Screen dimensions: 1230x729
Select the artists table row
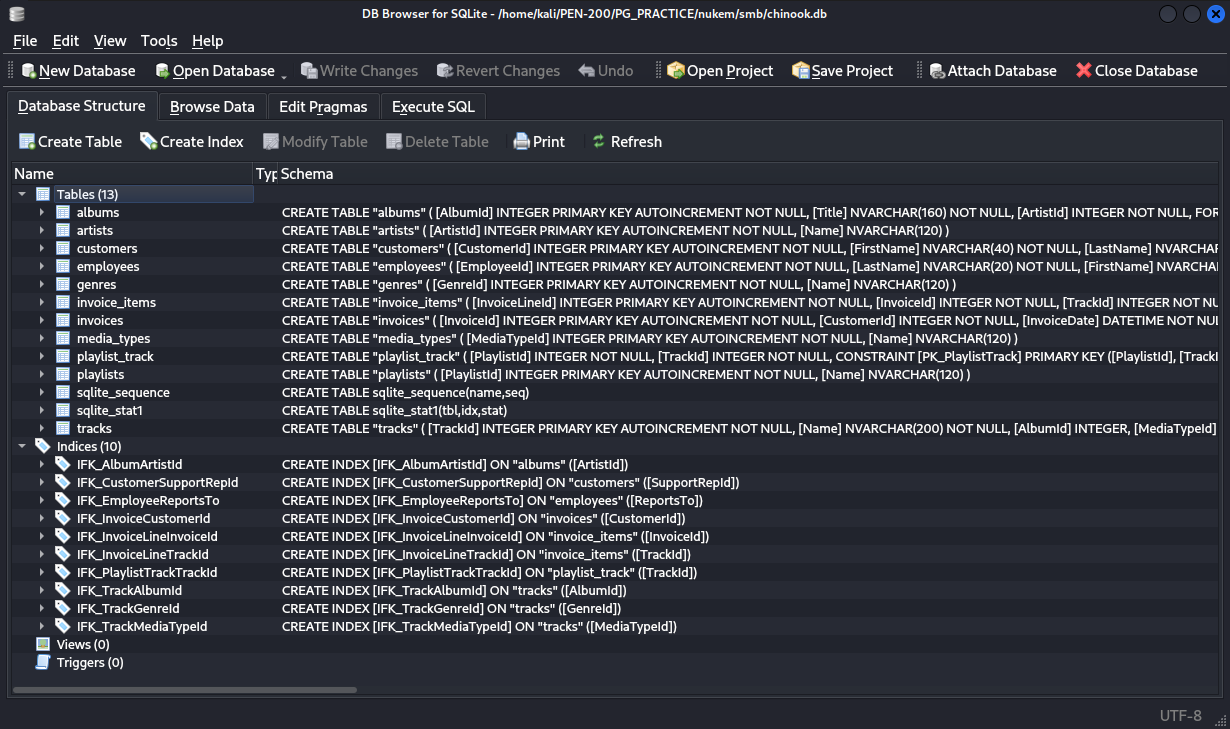tap(614, 230)
